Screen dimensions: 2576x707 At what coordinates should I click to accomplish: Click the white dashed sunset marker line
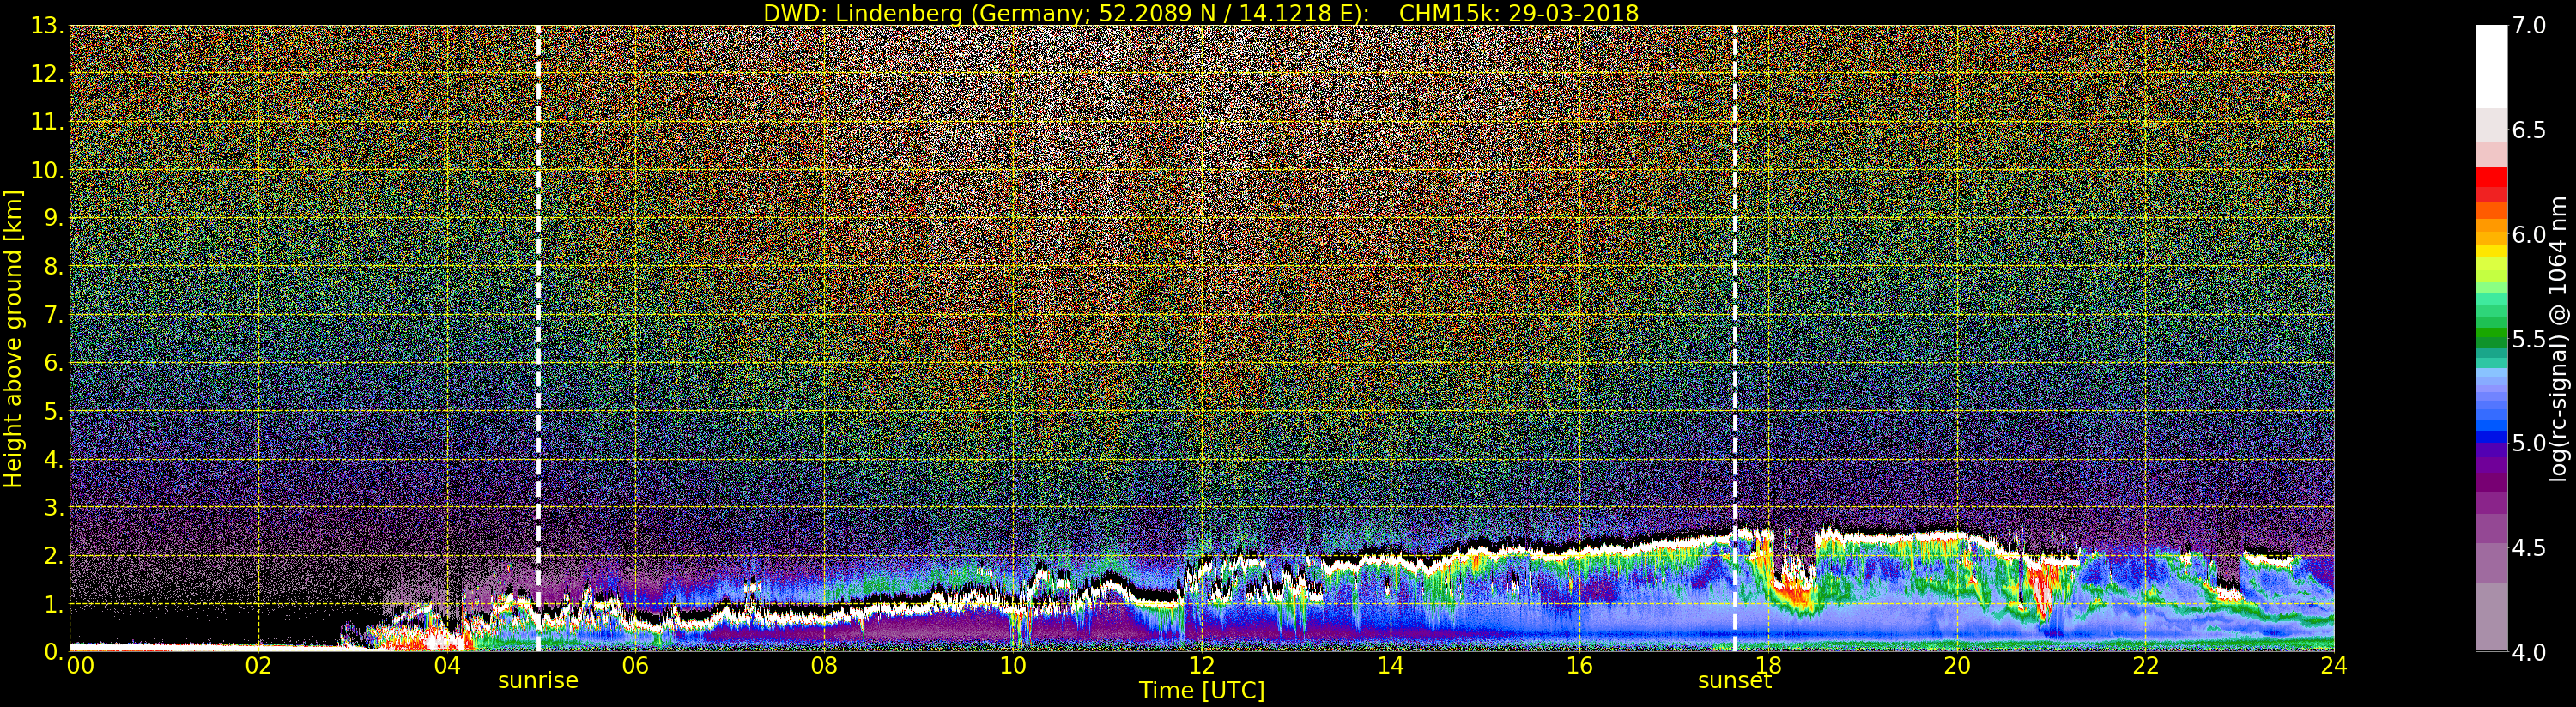pos(1734,339)
